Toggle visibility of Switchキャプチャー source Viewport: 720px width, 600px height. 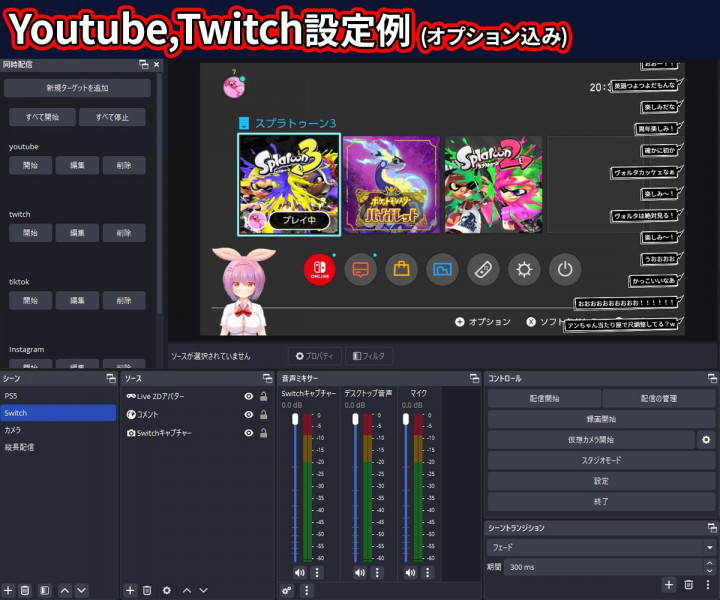[248, 433]
